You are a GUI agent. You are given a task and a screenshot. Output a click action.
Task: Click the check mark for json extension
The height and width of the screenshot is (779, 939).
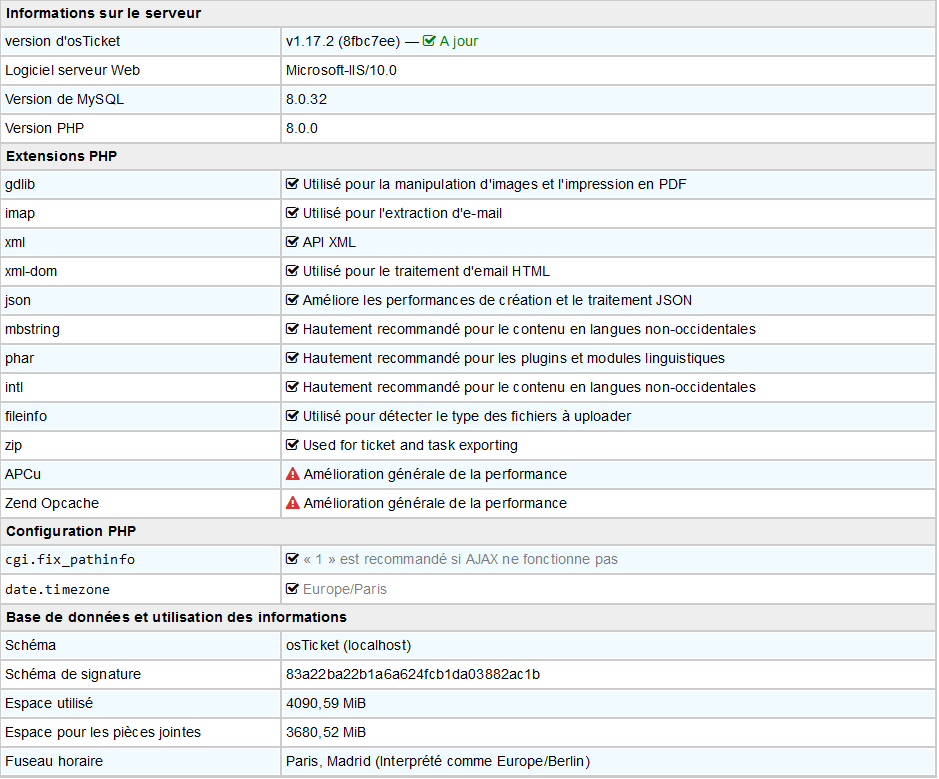click(x=292, y=300)
